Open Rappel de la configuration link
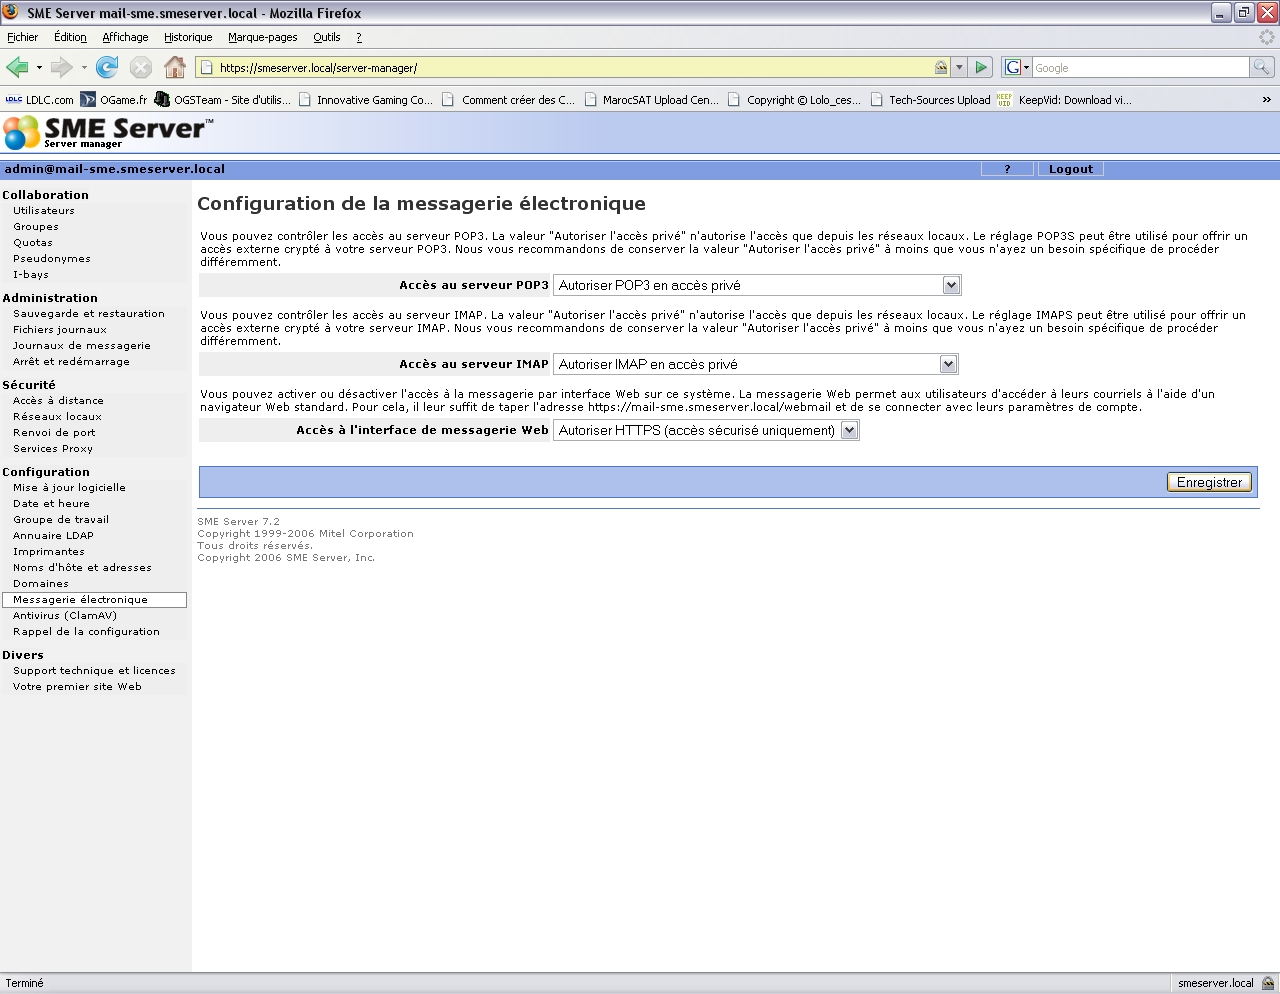1280x994 pixels. click(86, 632)
